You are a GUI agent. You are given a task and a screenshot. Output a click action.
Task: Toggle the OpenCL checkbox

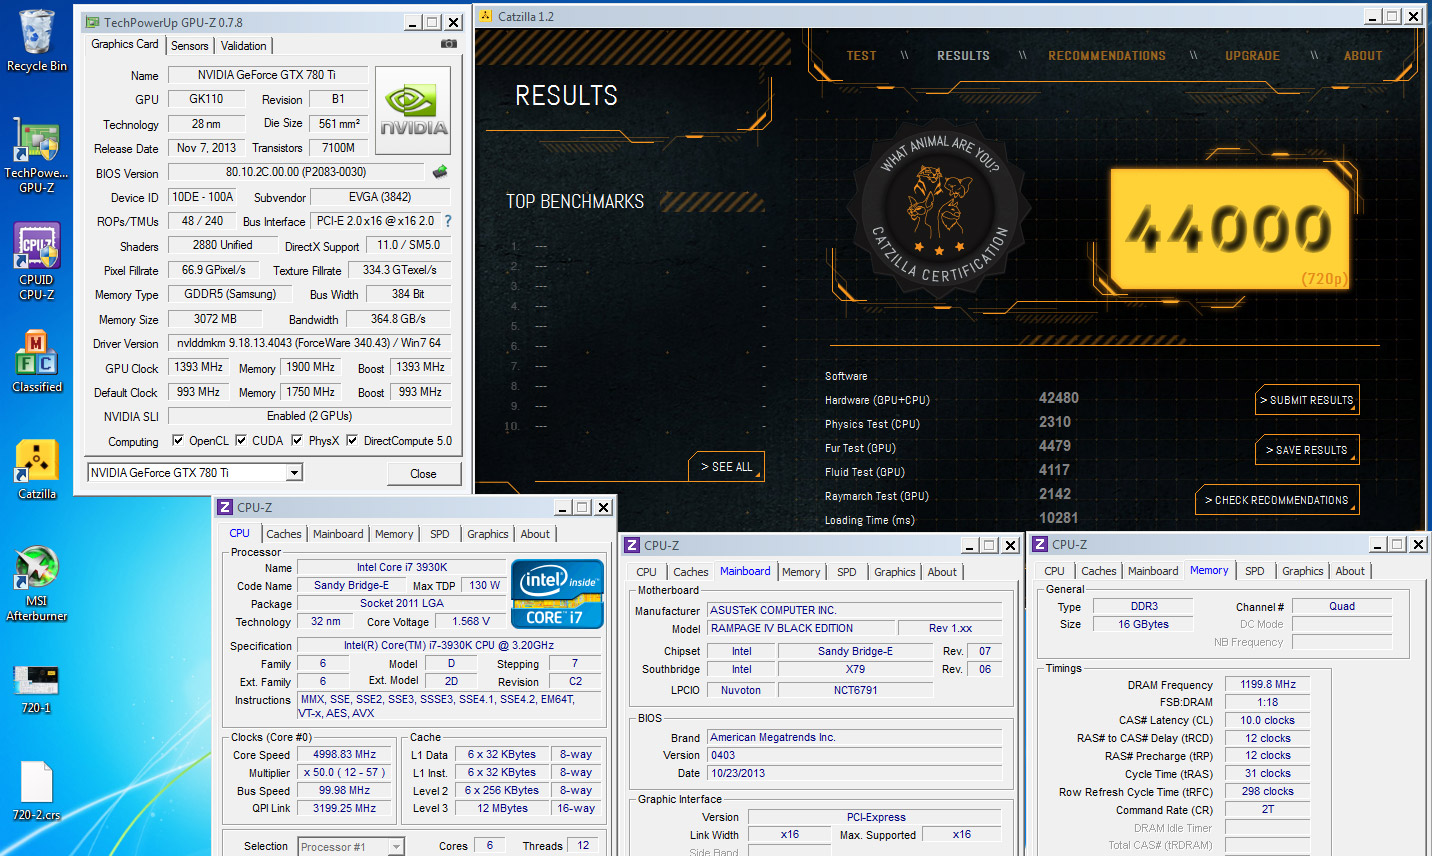[178, 440]
